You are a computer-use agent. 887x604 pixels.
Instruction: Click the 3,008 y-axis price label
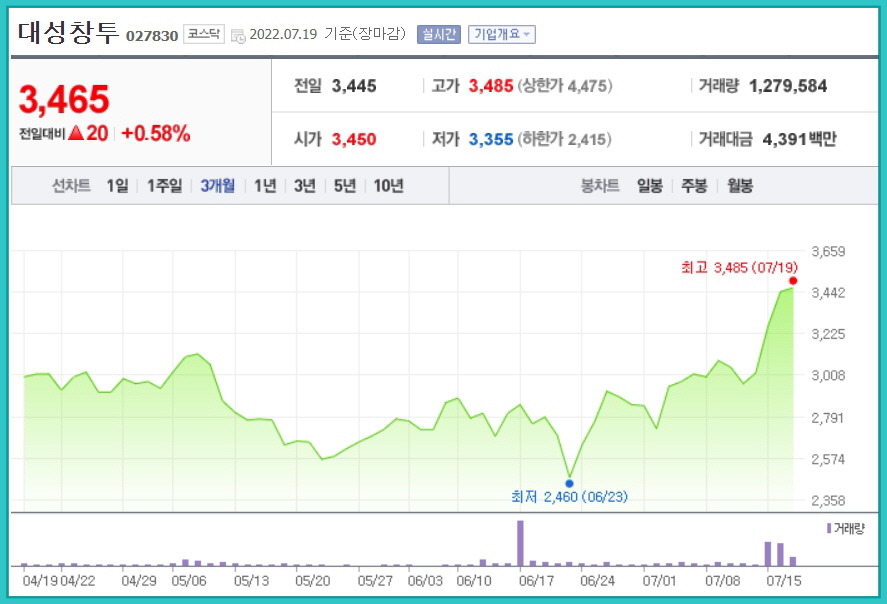tap(828, 376)
